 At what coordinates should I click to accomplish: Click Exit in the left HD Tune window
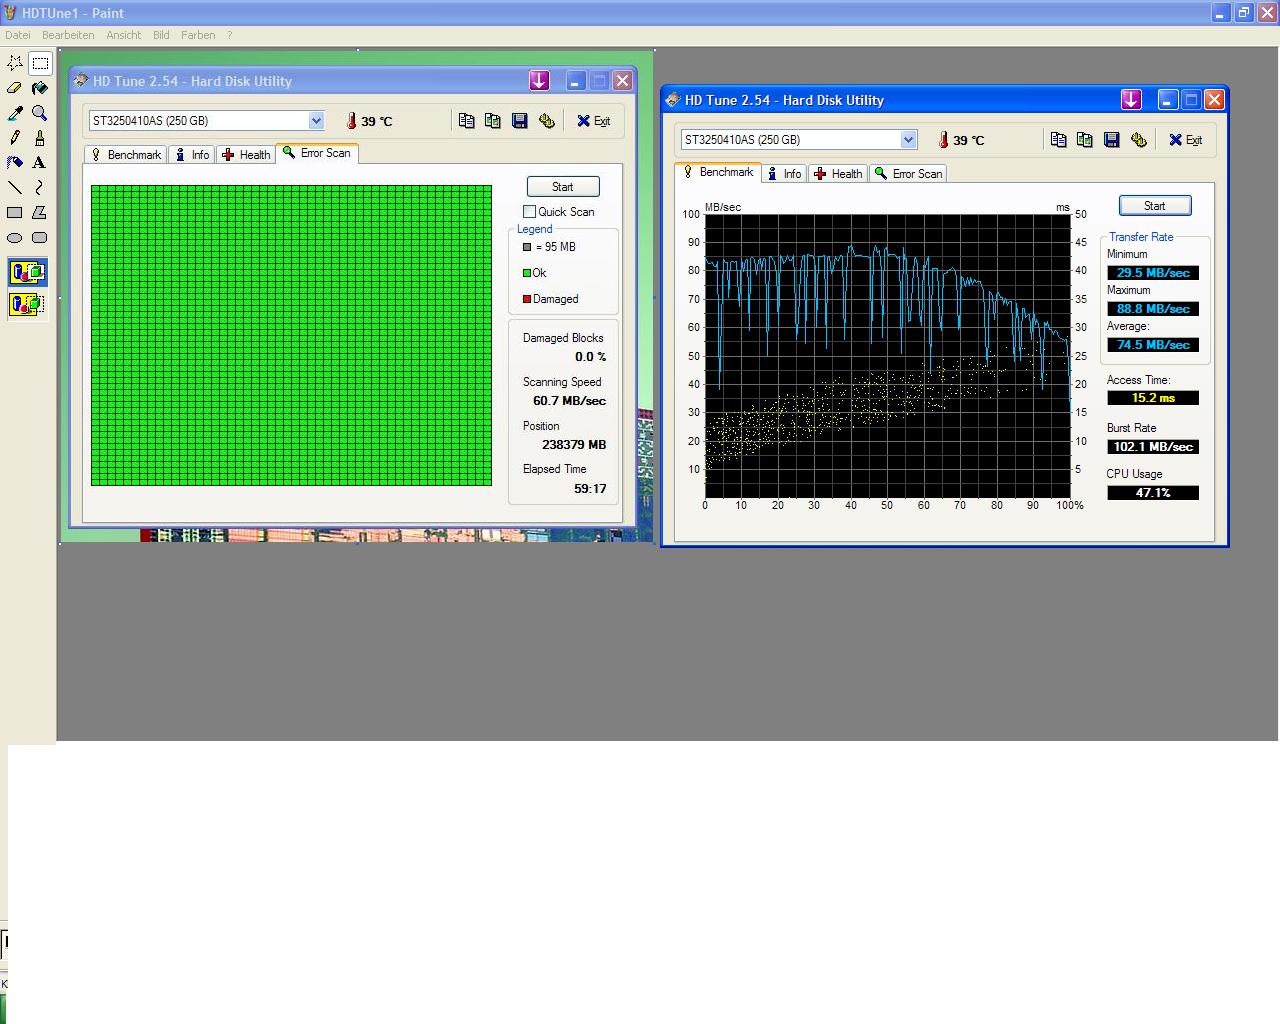(x=594, y=121)
